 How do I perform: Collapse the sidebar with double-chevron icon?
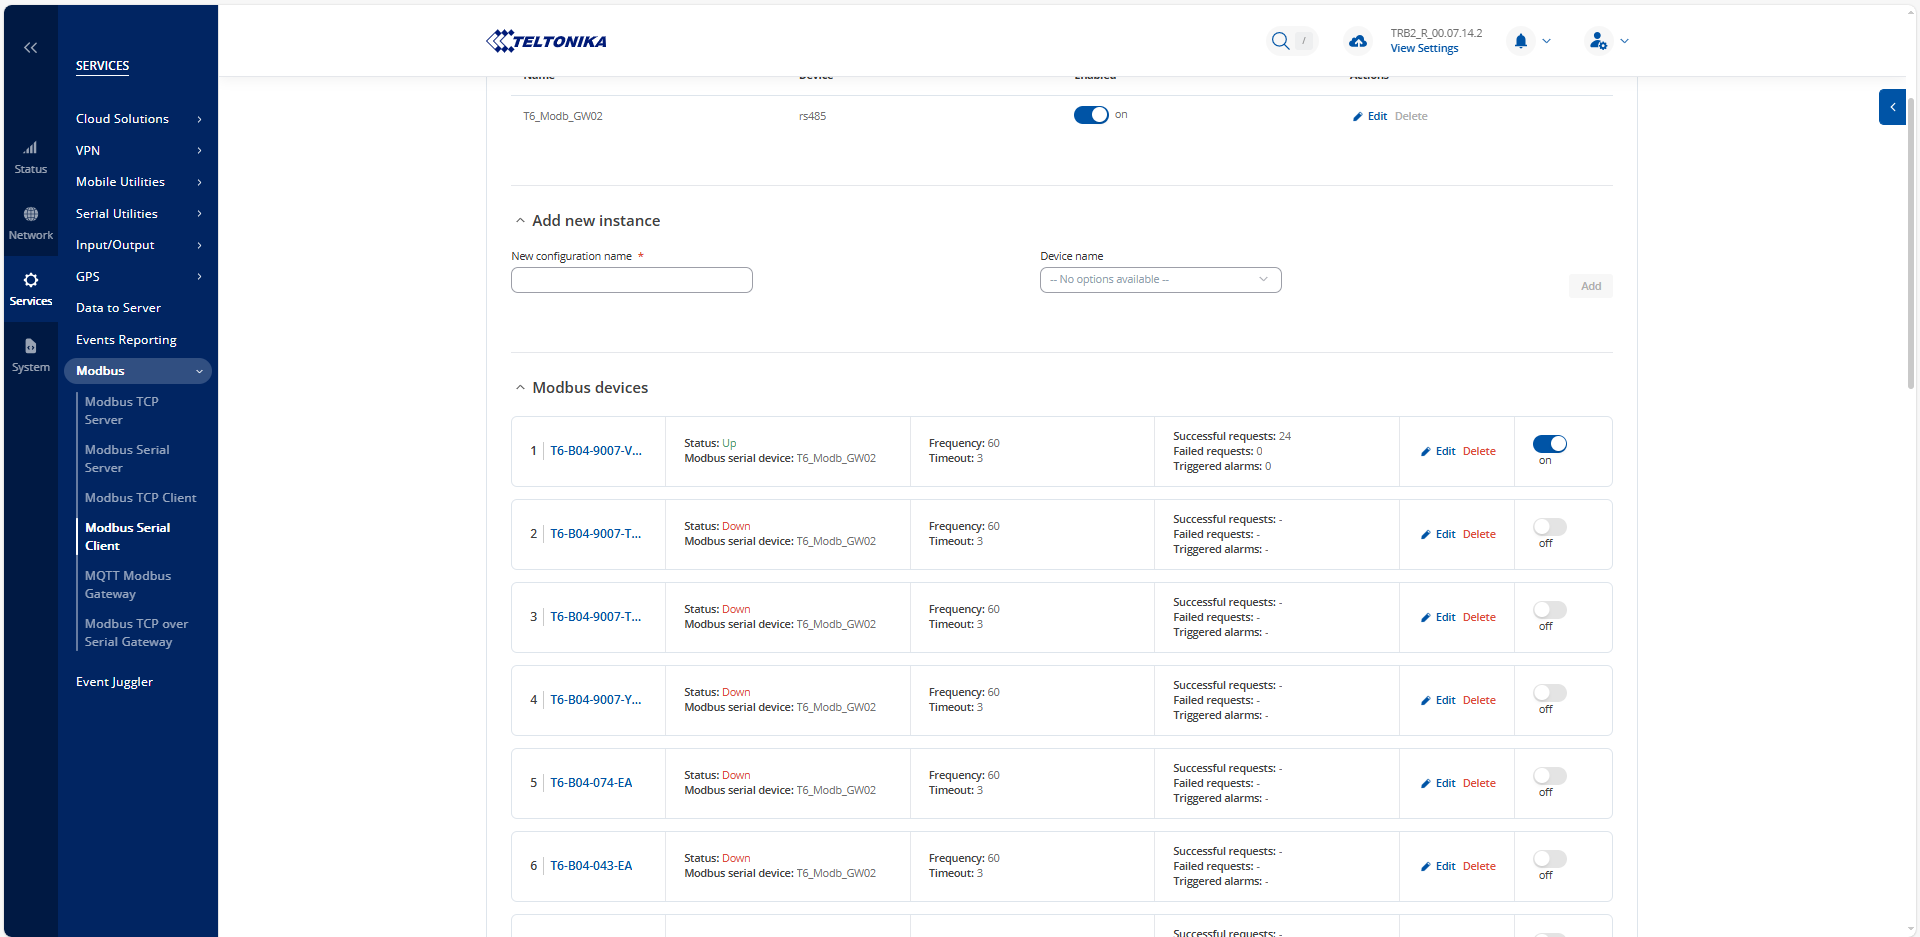coord(31,48)
